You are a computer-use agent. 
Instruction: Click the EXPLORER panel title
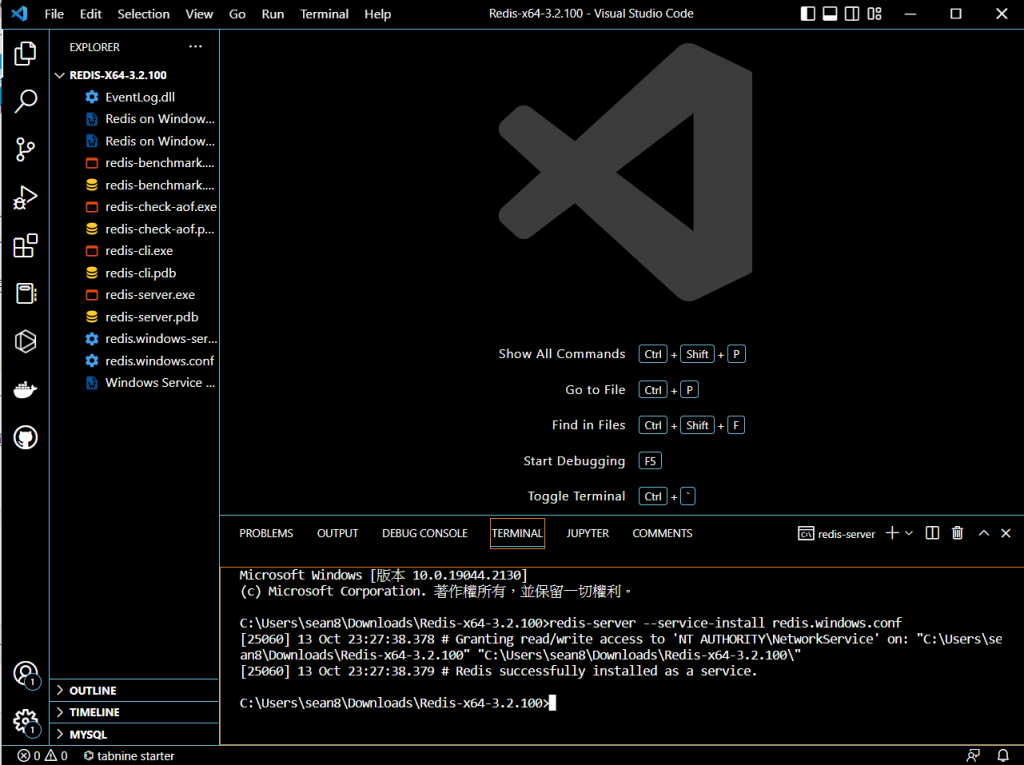point(95,47)
